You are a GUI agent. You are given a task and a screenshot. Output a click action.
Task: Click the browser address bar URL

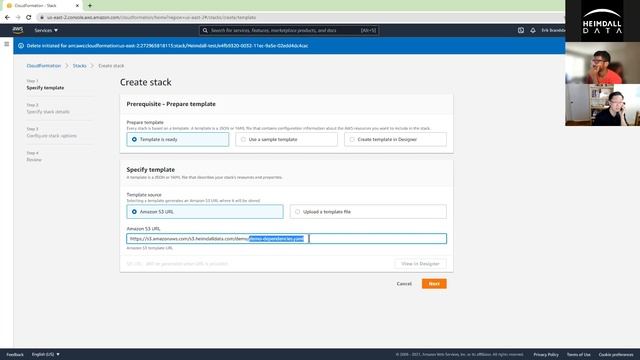tap(151, 18)
